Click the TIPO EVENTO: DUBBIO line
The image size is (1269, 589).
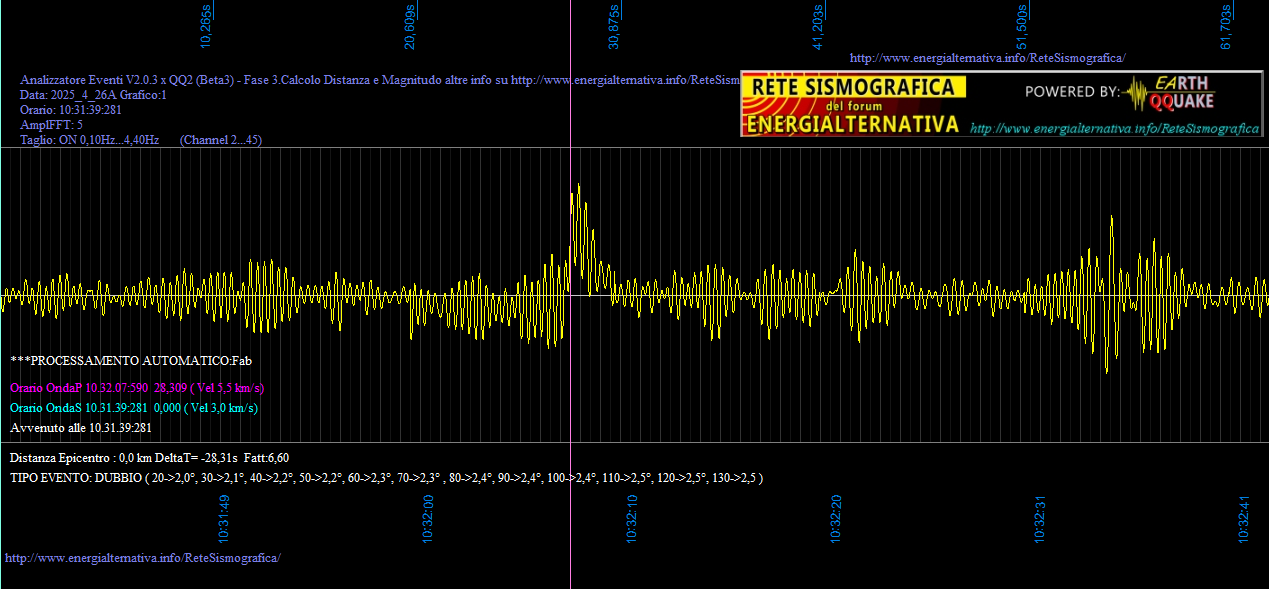pyautogui.click(x=387, y=478)
